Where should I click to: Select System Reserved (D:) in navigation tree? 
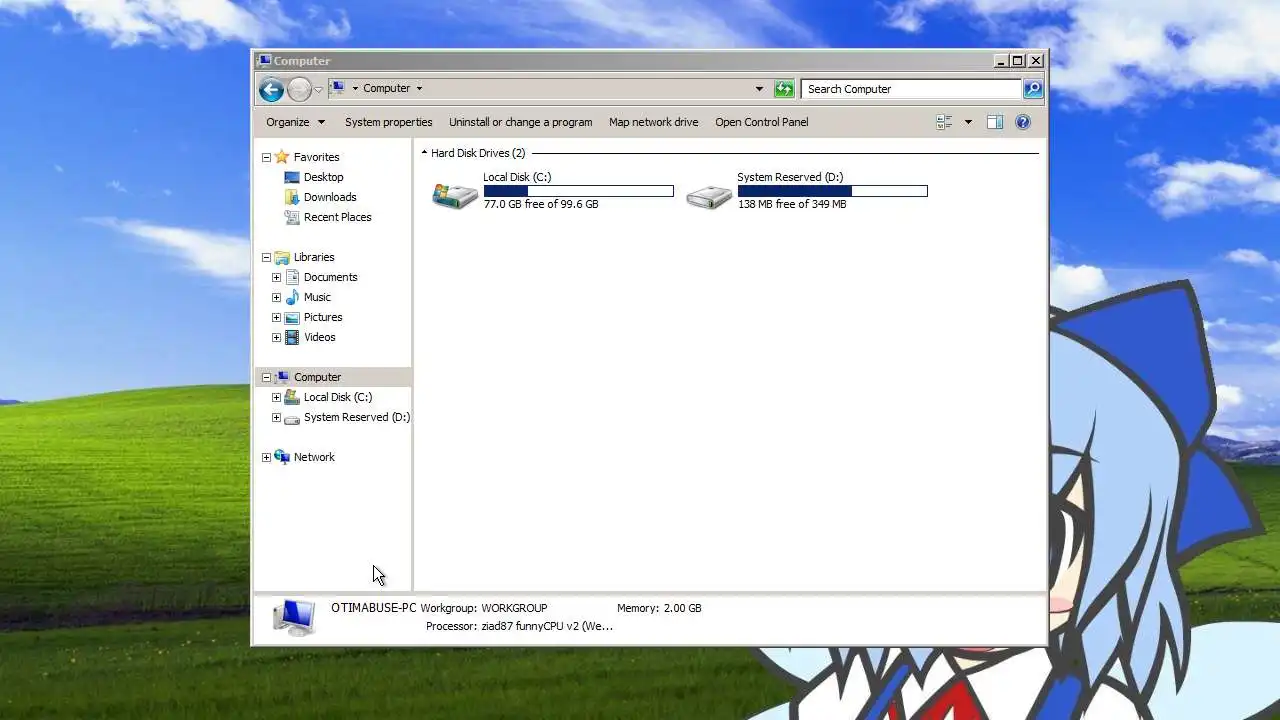pos(356,417)
